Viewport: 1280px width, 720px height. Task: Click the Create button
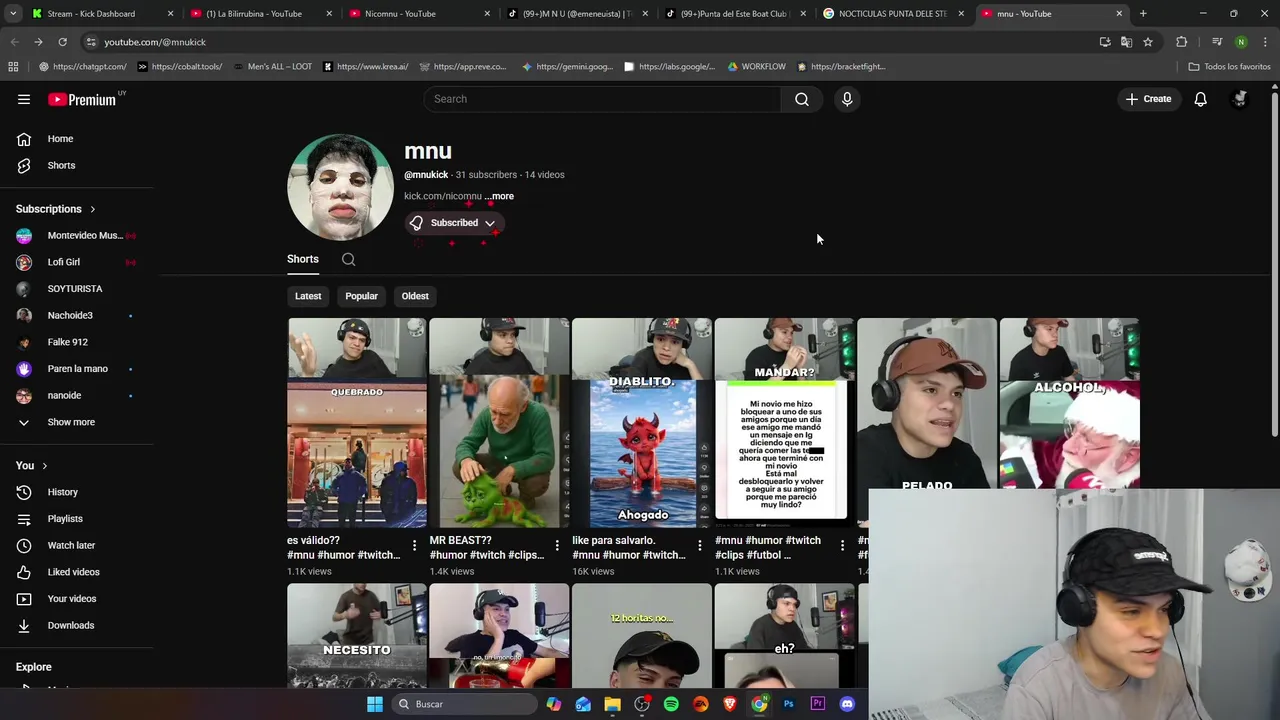tap(1148, 99)
